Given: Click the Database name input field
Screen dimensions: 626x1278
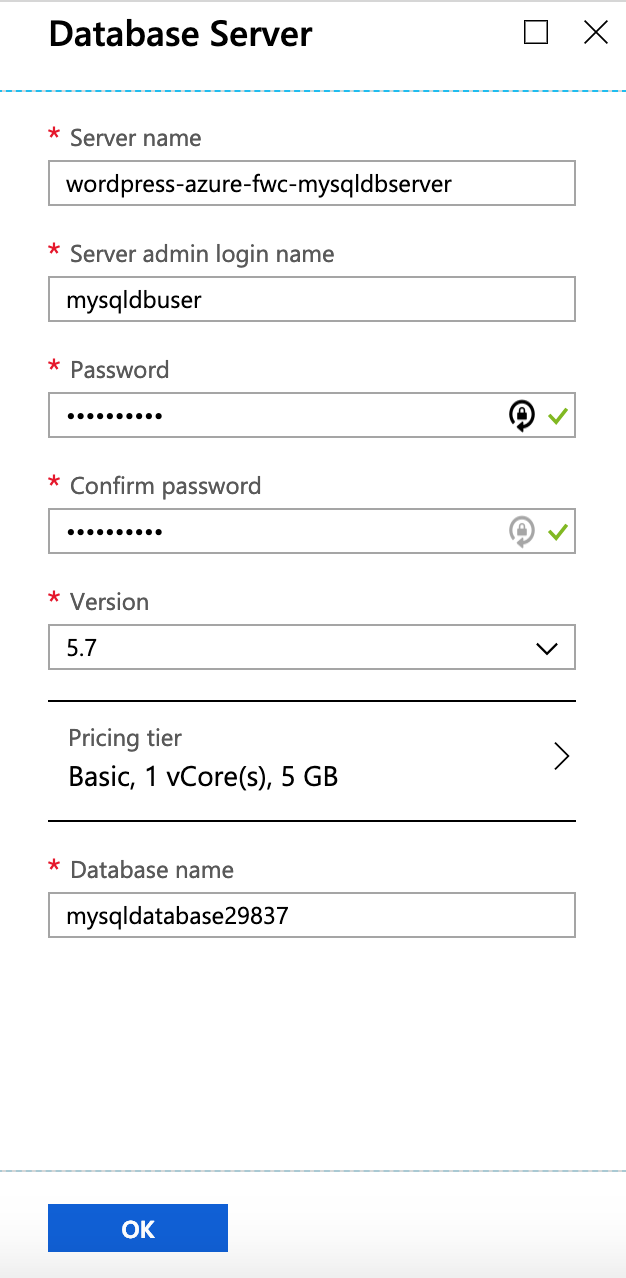Looking at the screenshot, I should click(x=311, y=916).
